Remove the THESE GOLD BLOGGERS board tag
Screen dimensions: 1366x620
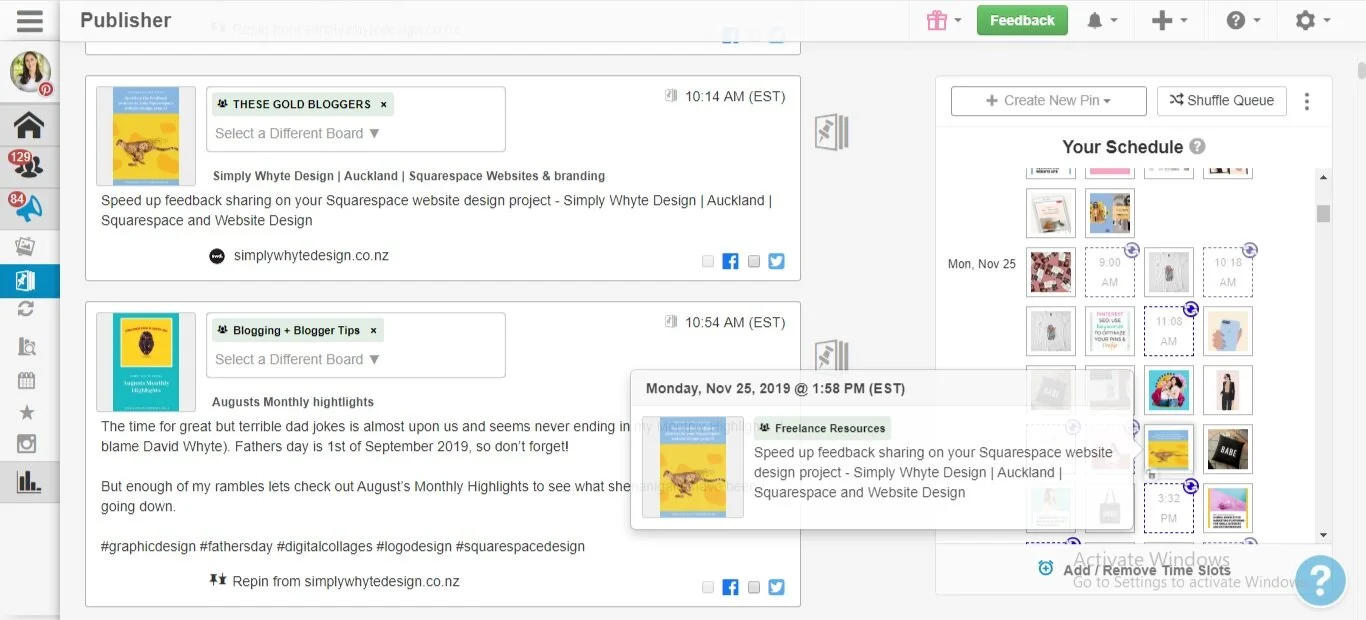coord(383,104)
